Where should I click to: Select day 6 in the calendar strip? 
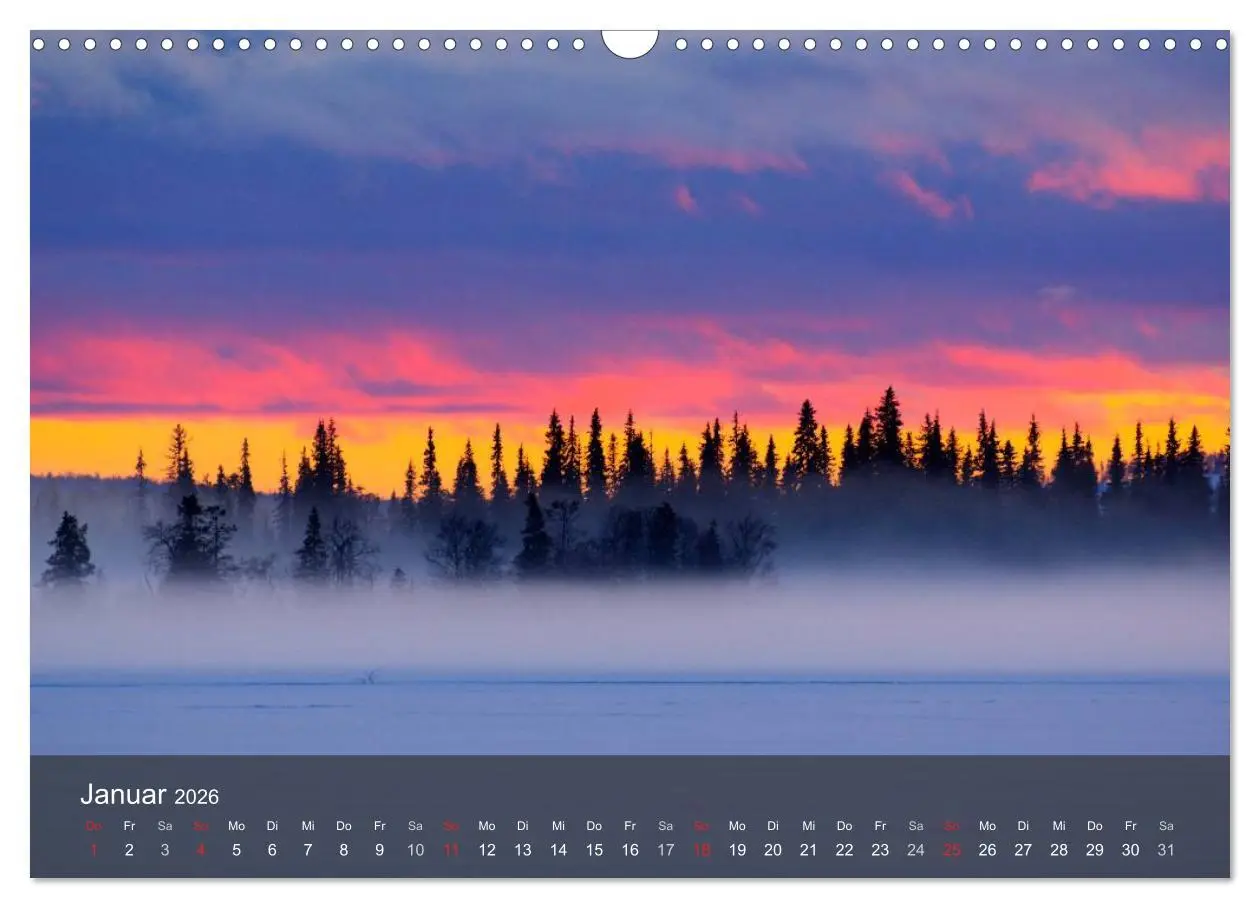[272, 850]
